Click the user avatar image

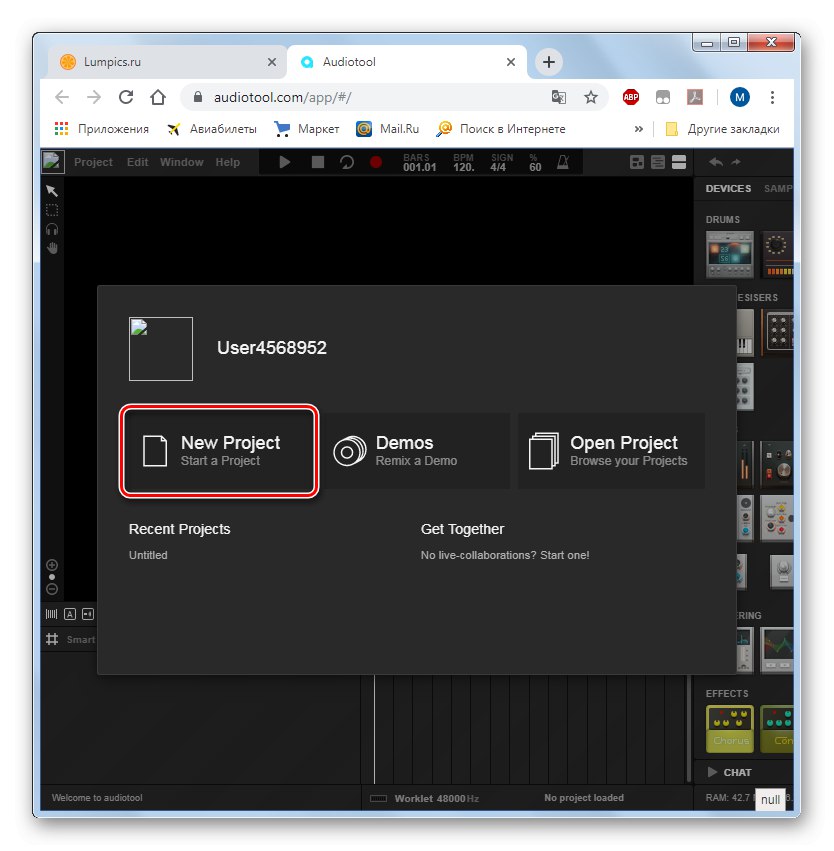tap(161, 348)
